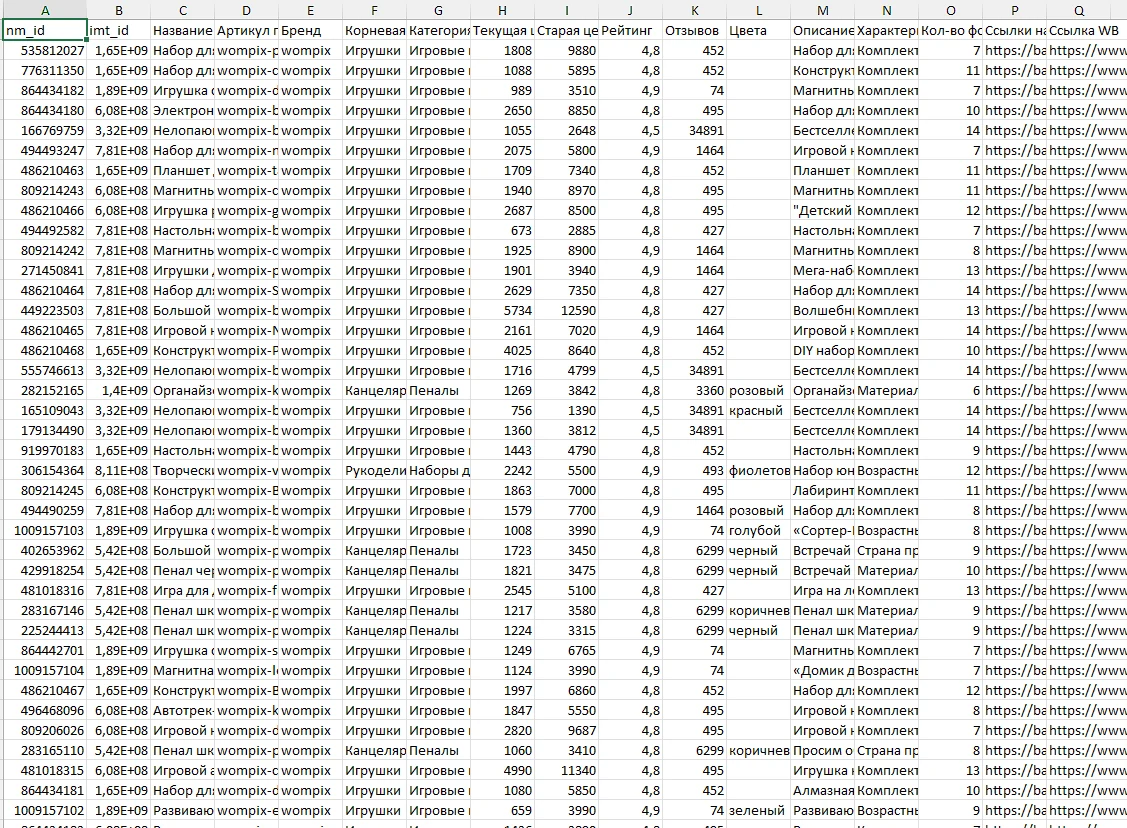Select old price cell 12590
This screenshot has width=1127, height=828.
(566, 310)
